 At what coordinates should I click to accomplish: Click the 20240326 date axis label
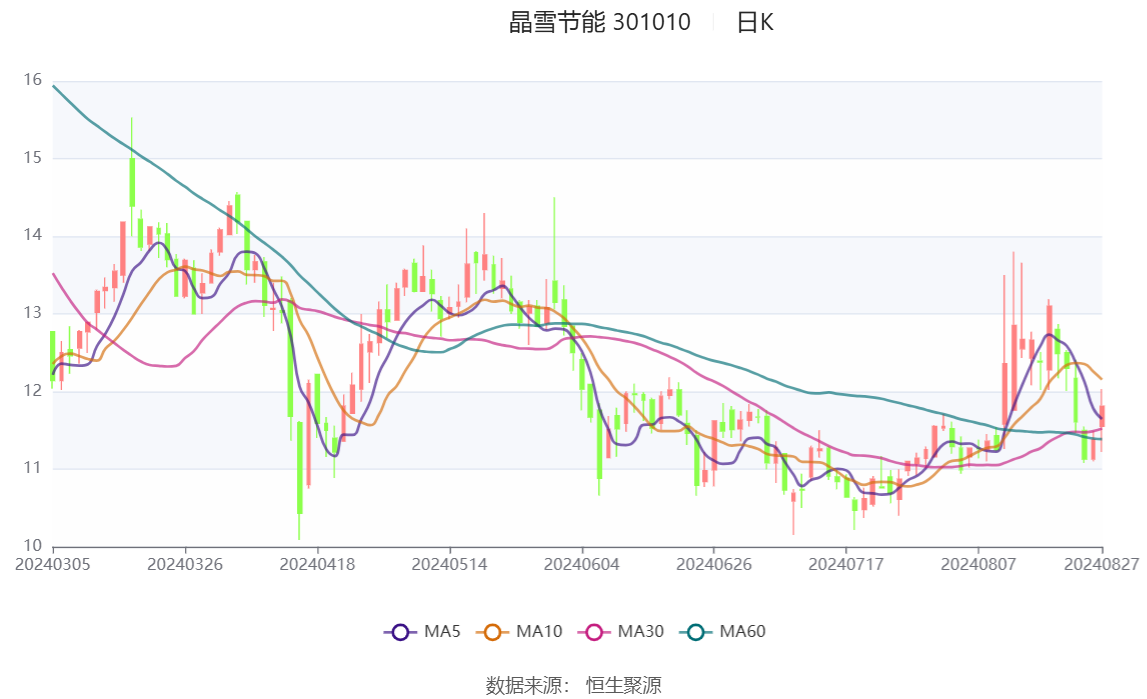pyautogui.click(x=185, y=564)
